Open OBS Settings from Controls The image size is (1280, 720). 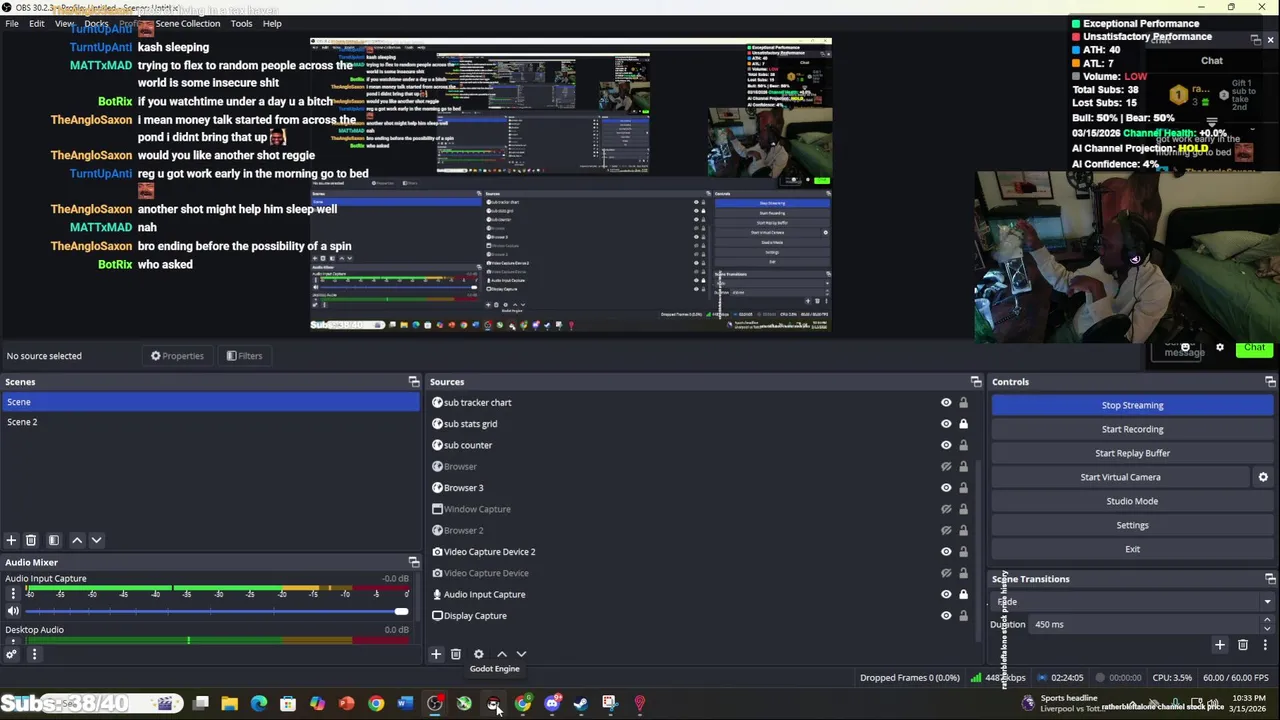click(1132, 525)
